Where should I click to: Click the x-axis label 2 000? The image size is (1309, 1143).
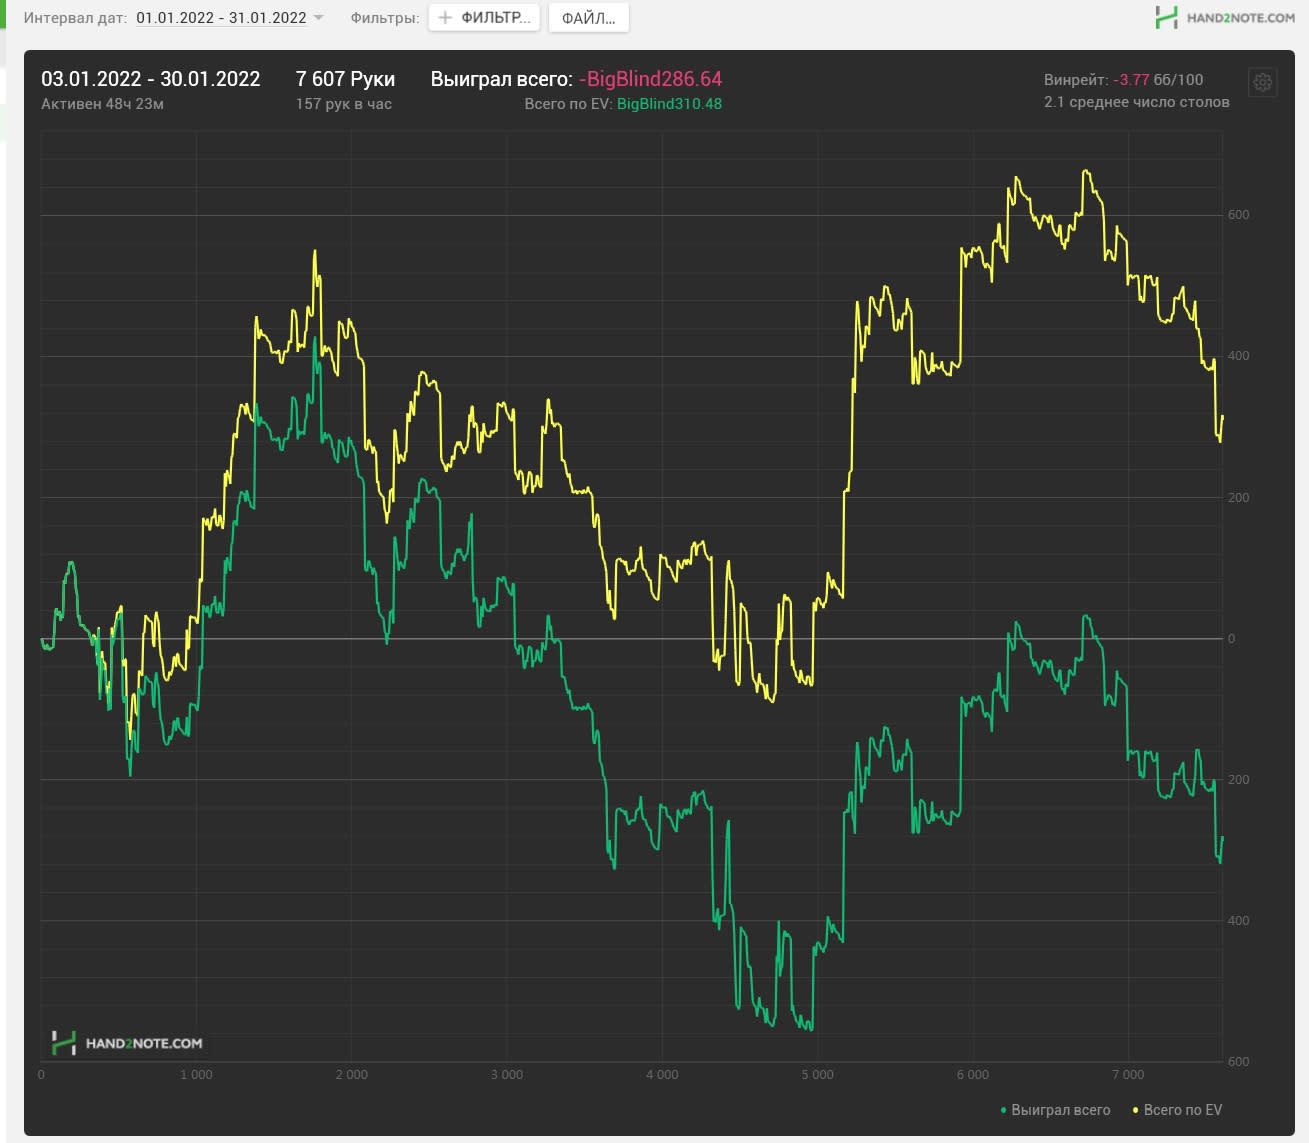click(351, 1075)
